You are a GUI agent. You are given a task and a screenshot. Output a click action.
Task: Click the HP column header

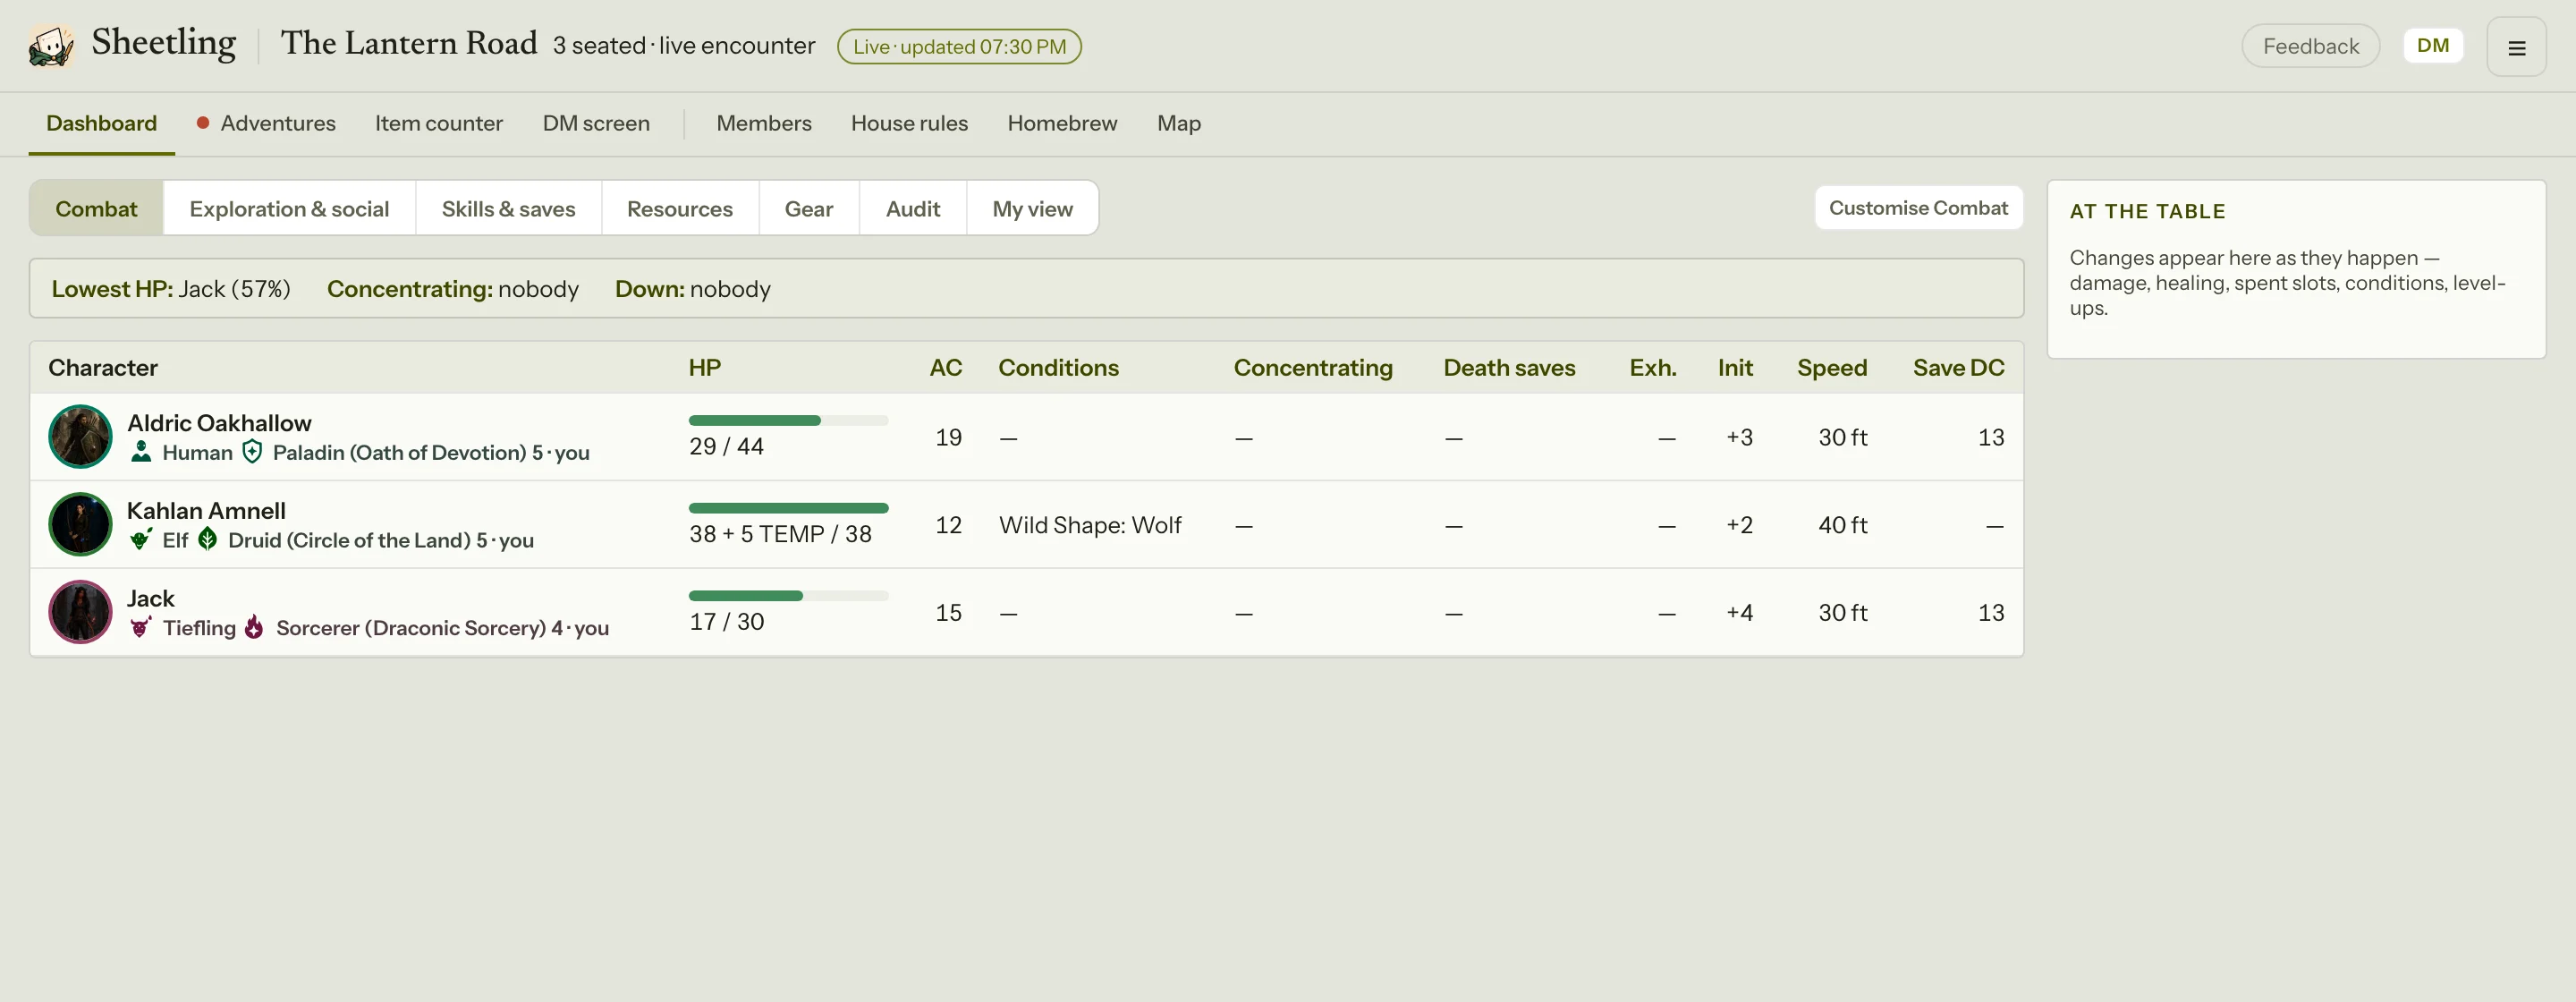click(x=704, y=368)
